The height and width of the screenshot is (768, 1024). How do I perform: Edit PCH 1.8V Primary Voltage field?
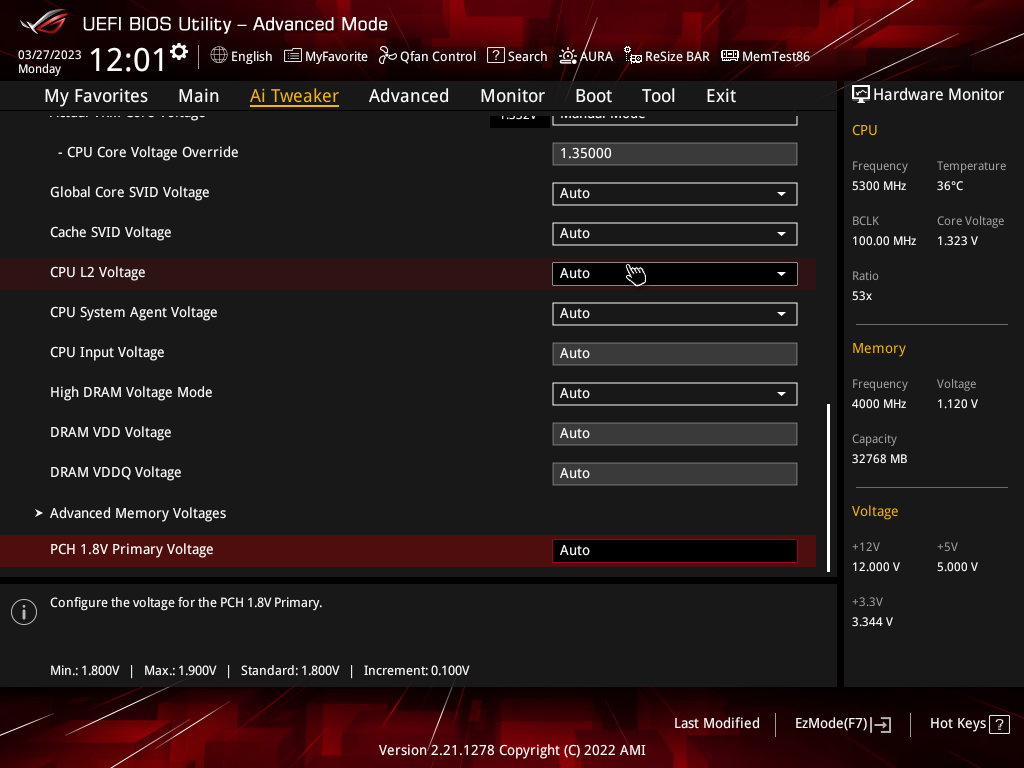click(675, 551)
